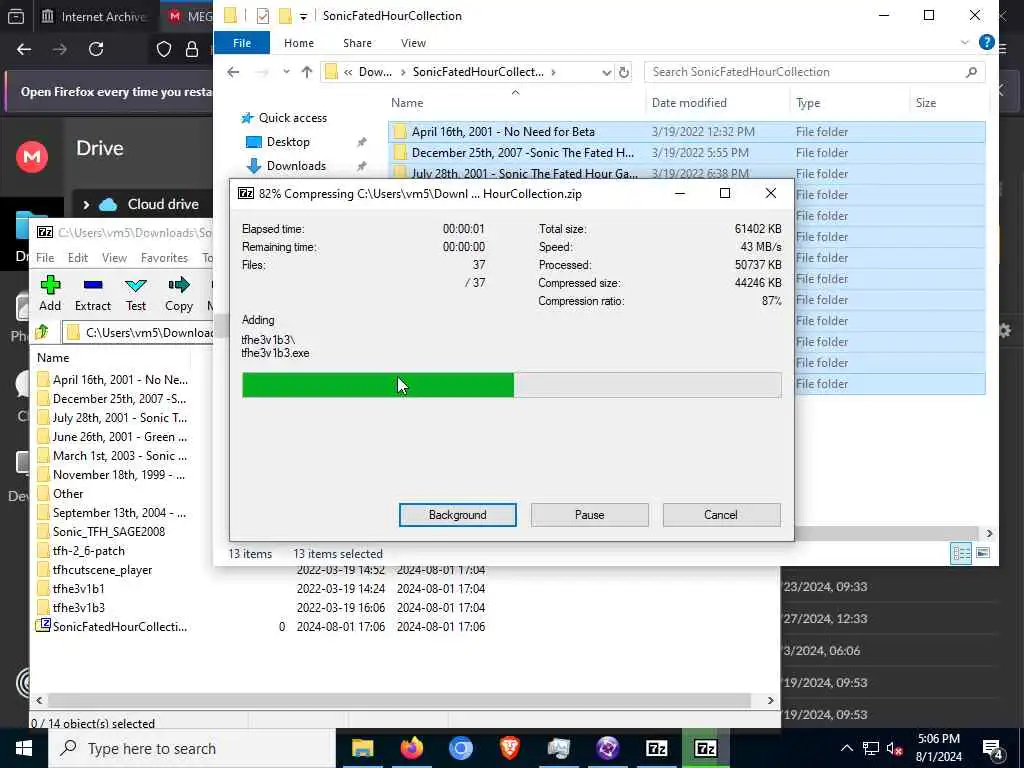Open the View ribbon tab in Explorer
The width and height of the screenshot is (1024, 768).
[413, 42]
